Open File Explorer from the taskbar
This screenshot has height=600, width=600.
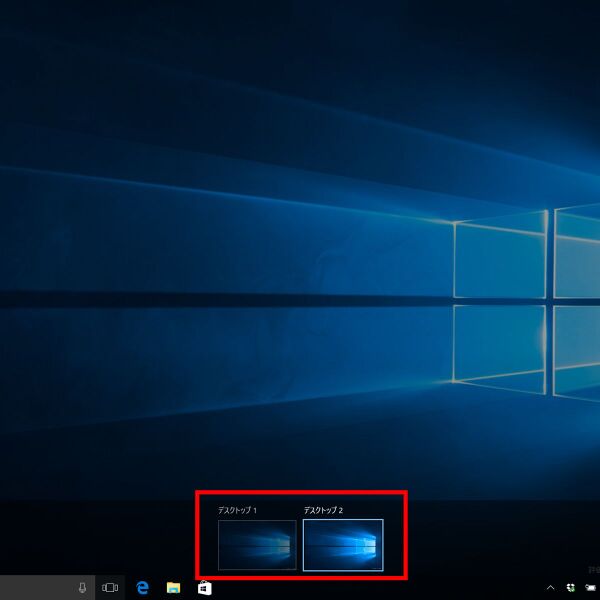(173, 587)
